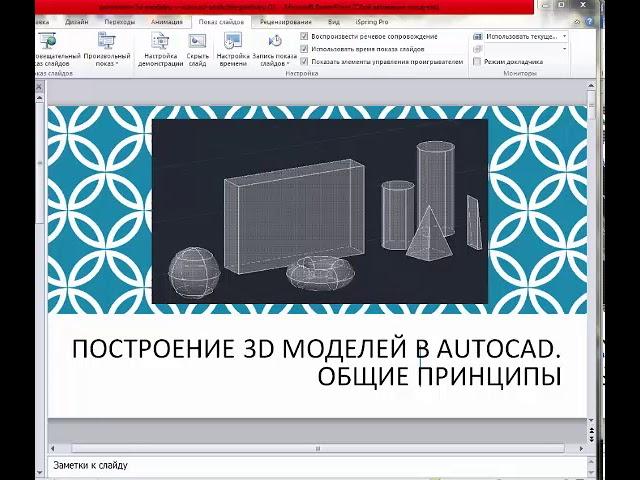Switch to the Анимация ribbon tab

167,22
